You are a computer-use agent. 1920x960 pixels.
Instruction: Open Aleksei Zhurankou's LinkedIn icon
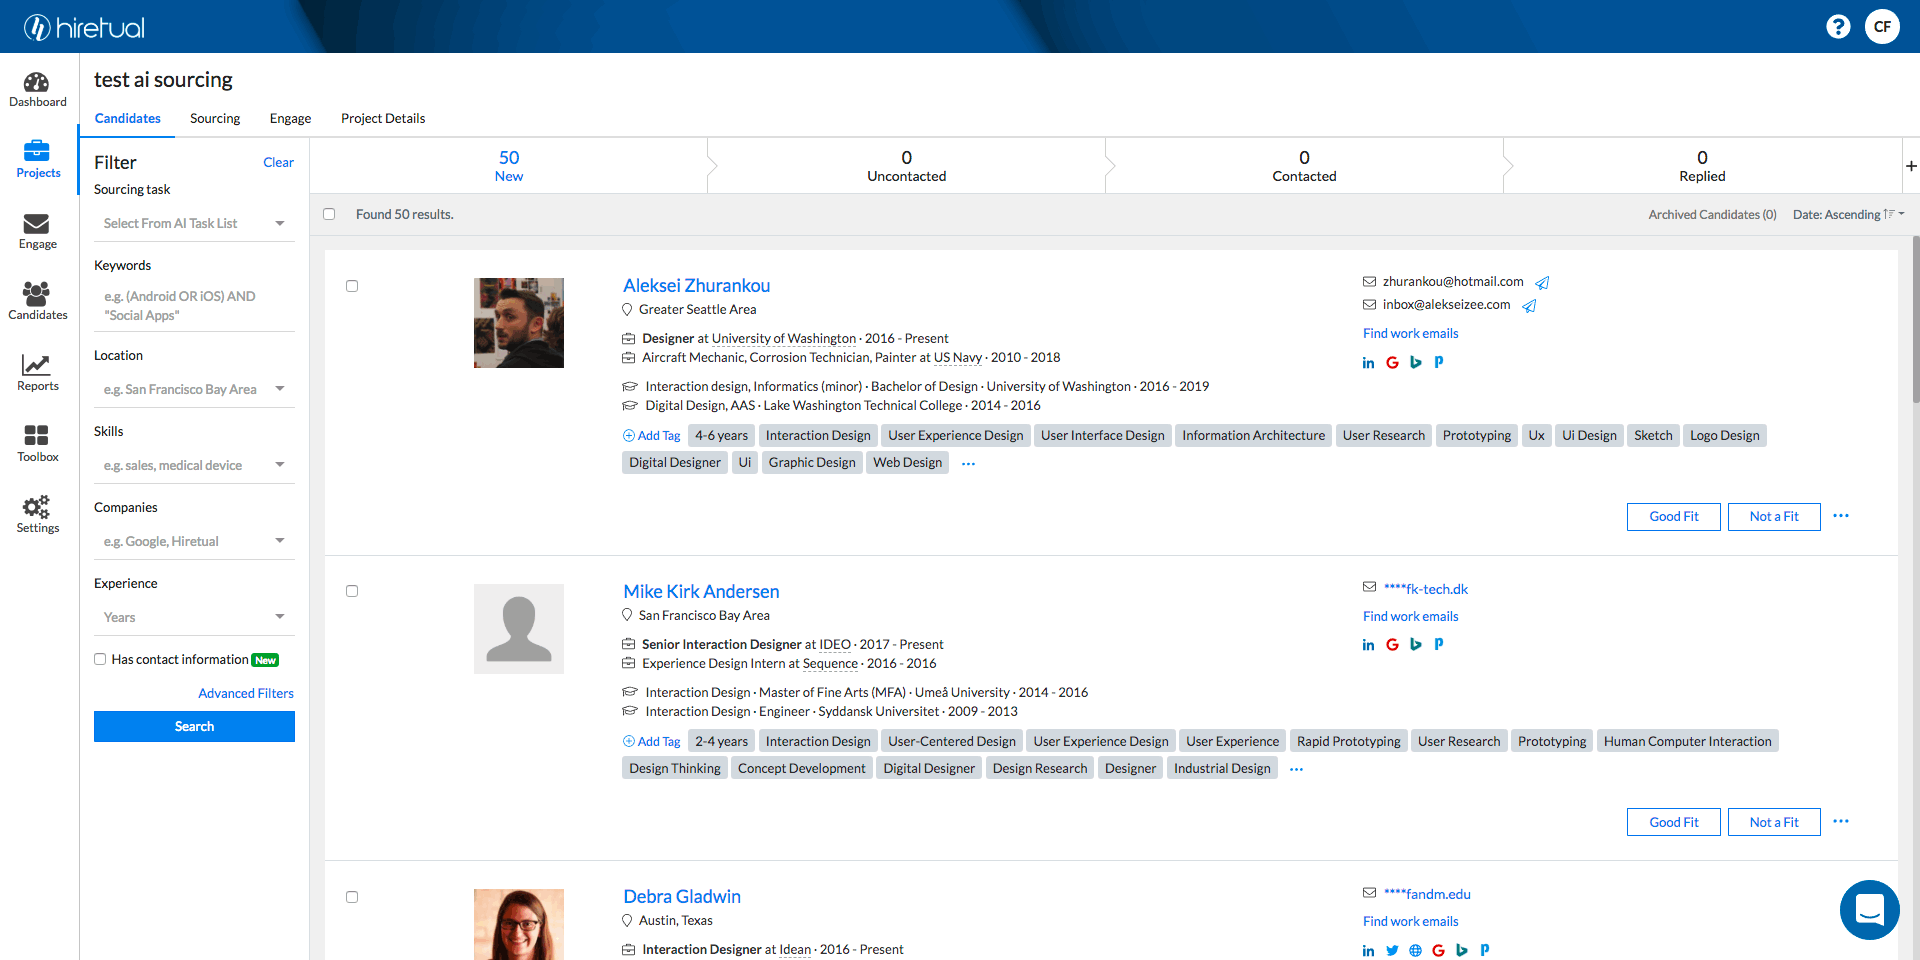pos(1368,363)
